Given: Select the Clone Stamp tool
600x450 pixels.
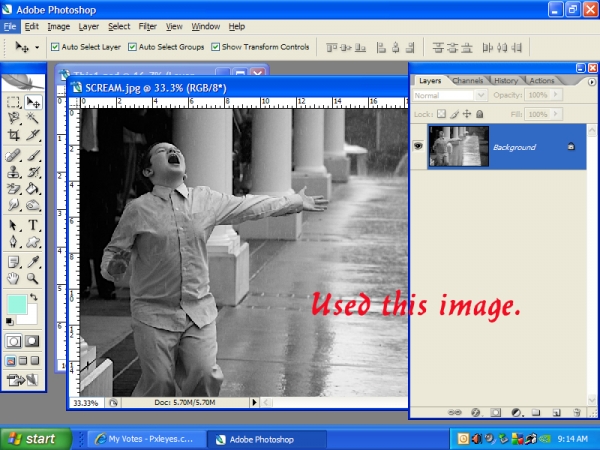Looking at the screenshot, I should (13, 172).
